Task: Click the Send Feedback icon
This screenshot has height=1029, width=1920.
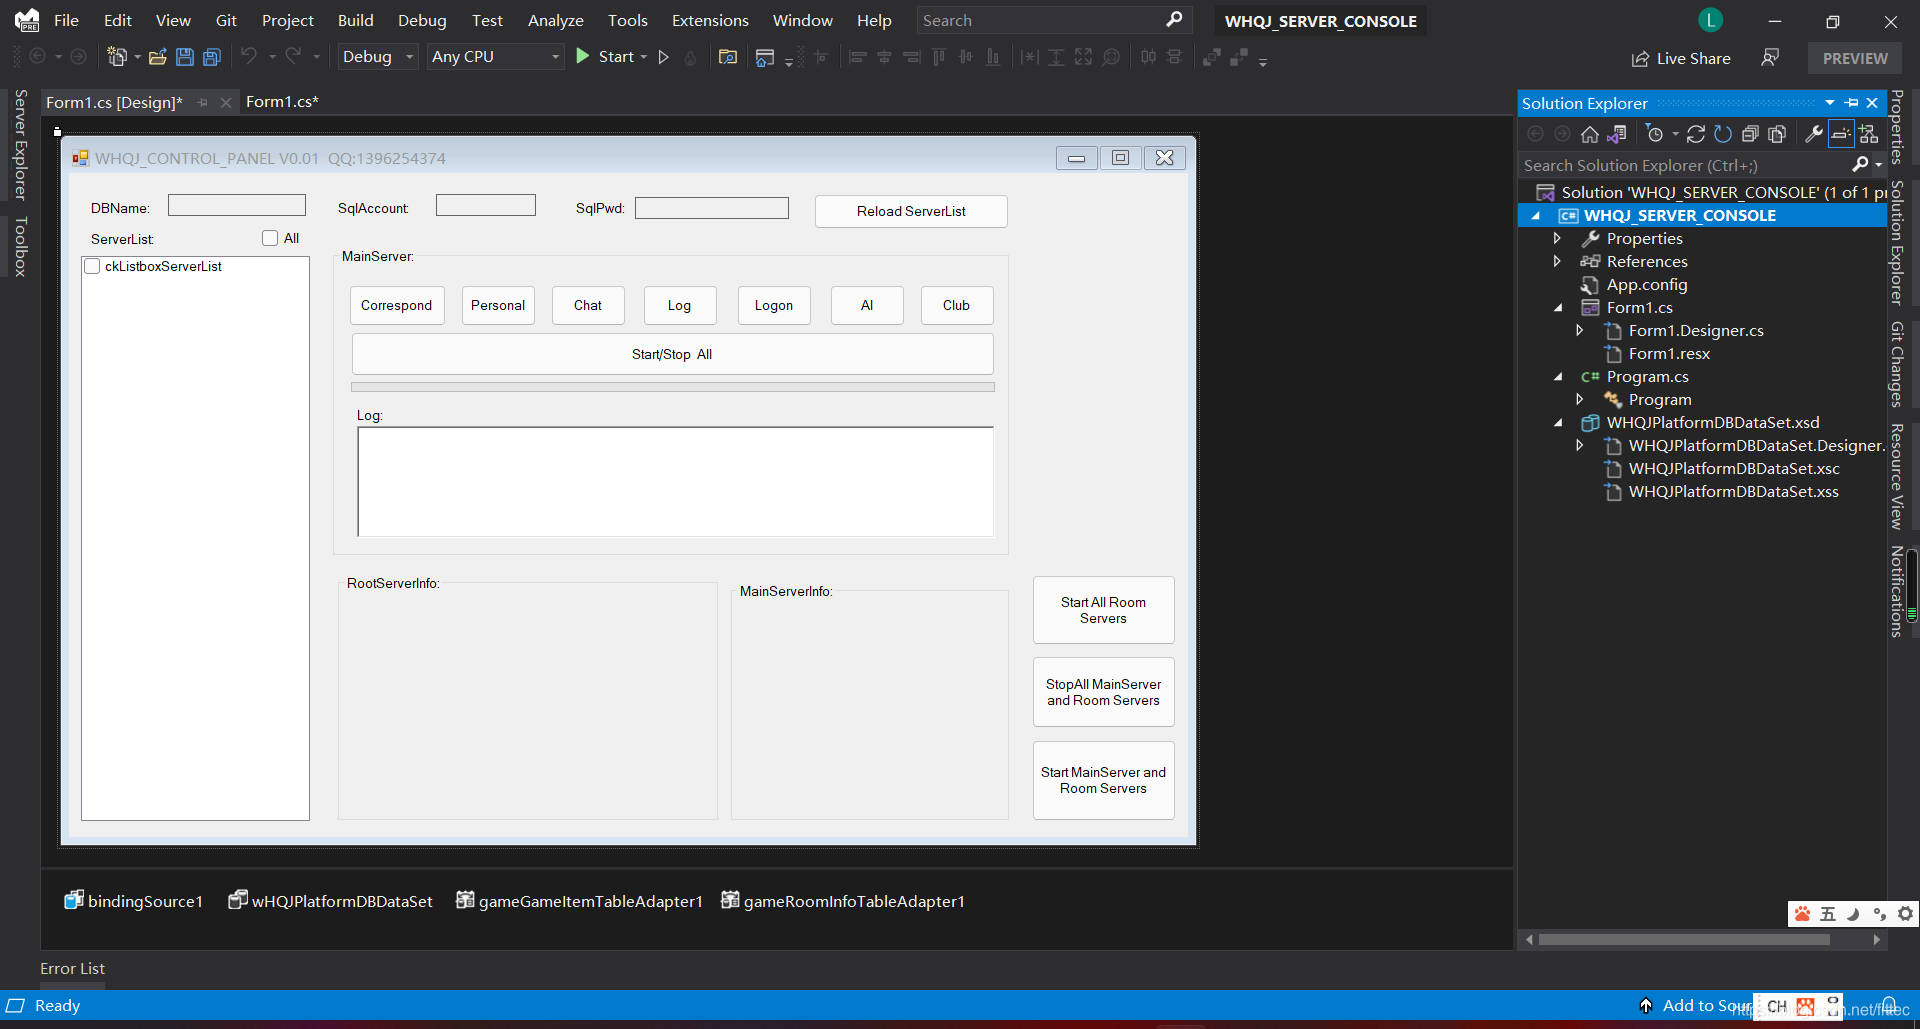Action: [x=1770, y=58]
